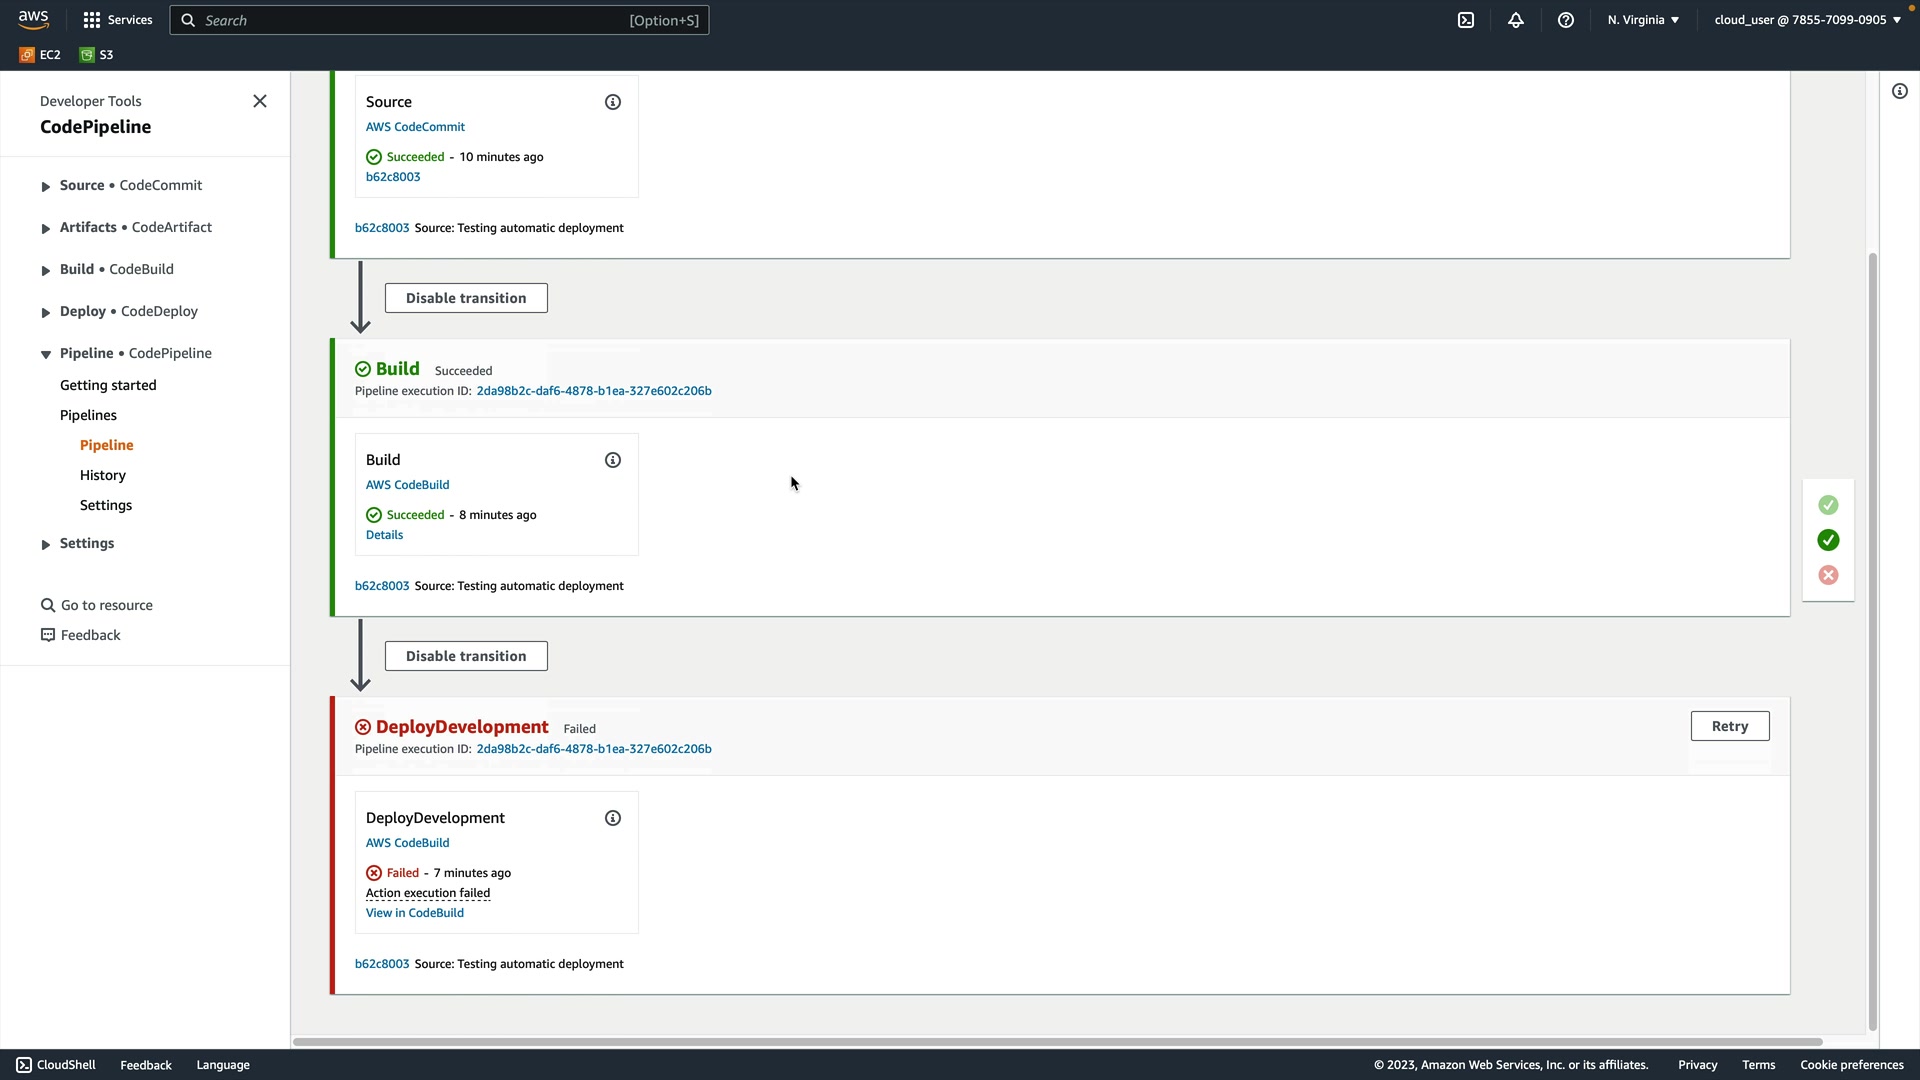Jump to the failed stage red X indicator
Image resolution: width=1920 pixels, height=1080 pixels.
click(1828, 575)
